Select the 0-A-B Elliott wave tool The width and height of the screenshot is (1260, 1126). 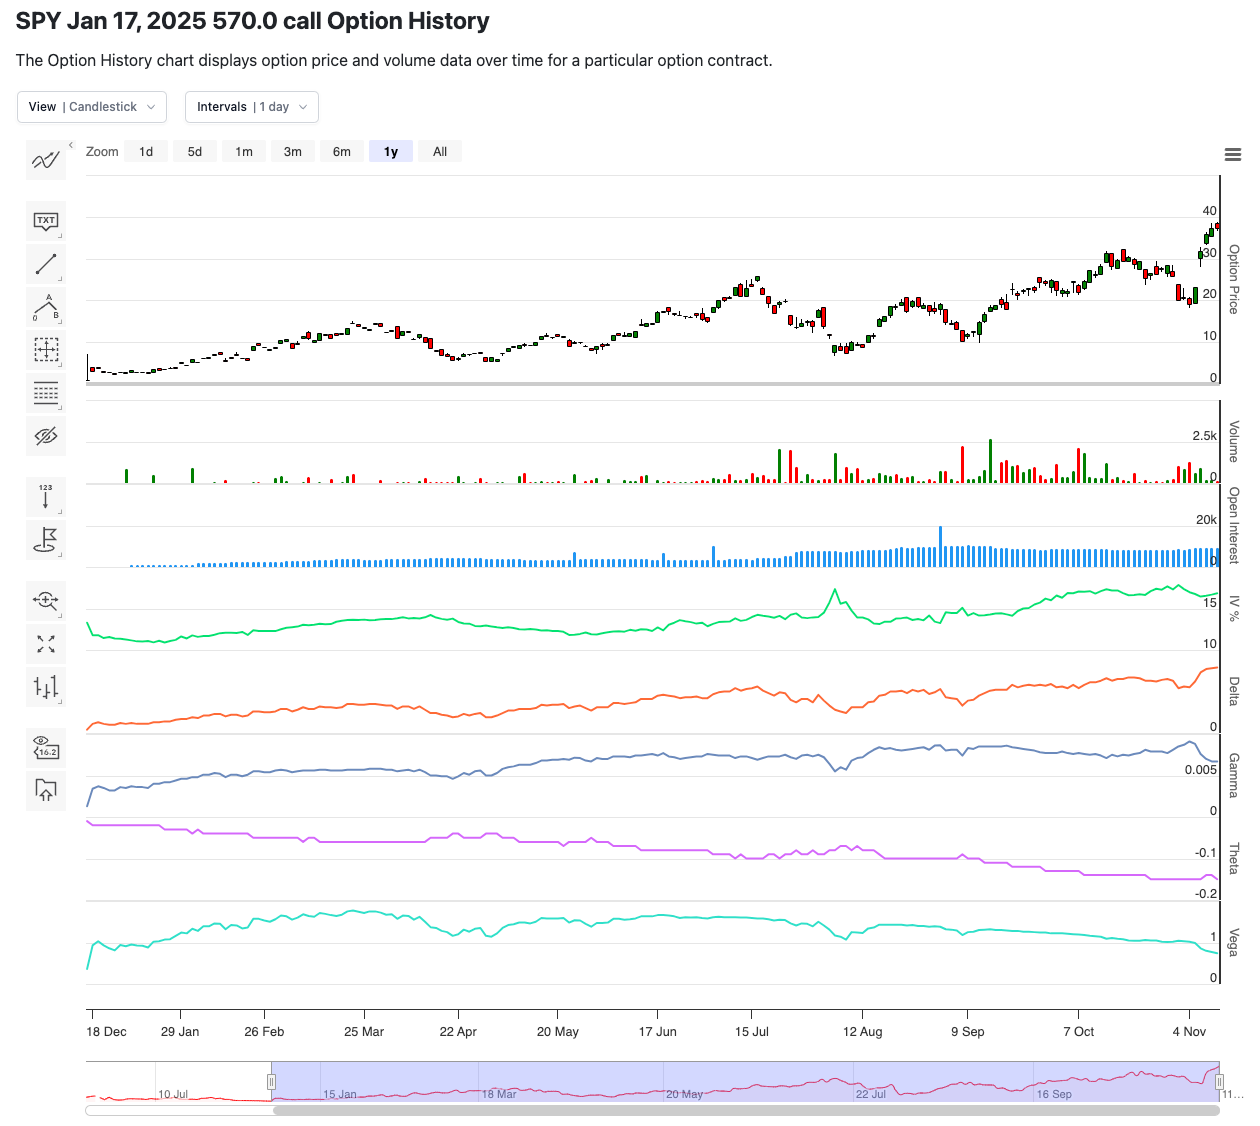pos(46,307)
